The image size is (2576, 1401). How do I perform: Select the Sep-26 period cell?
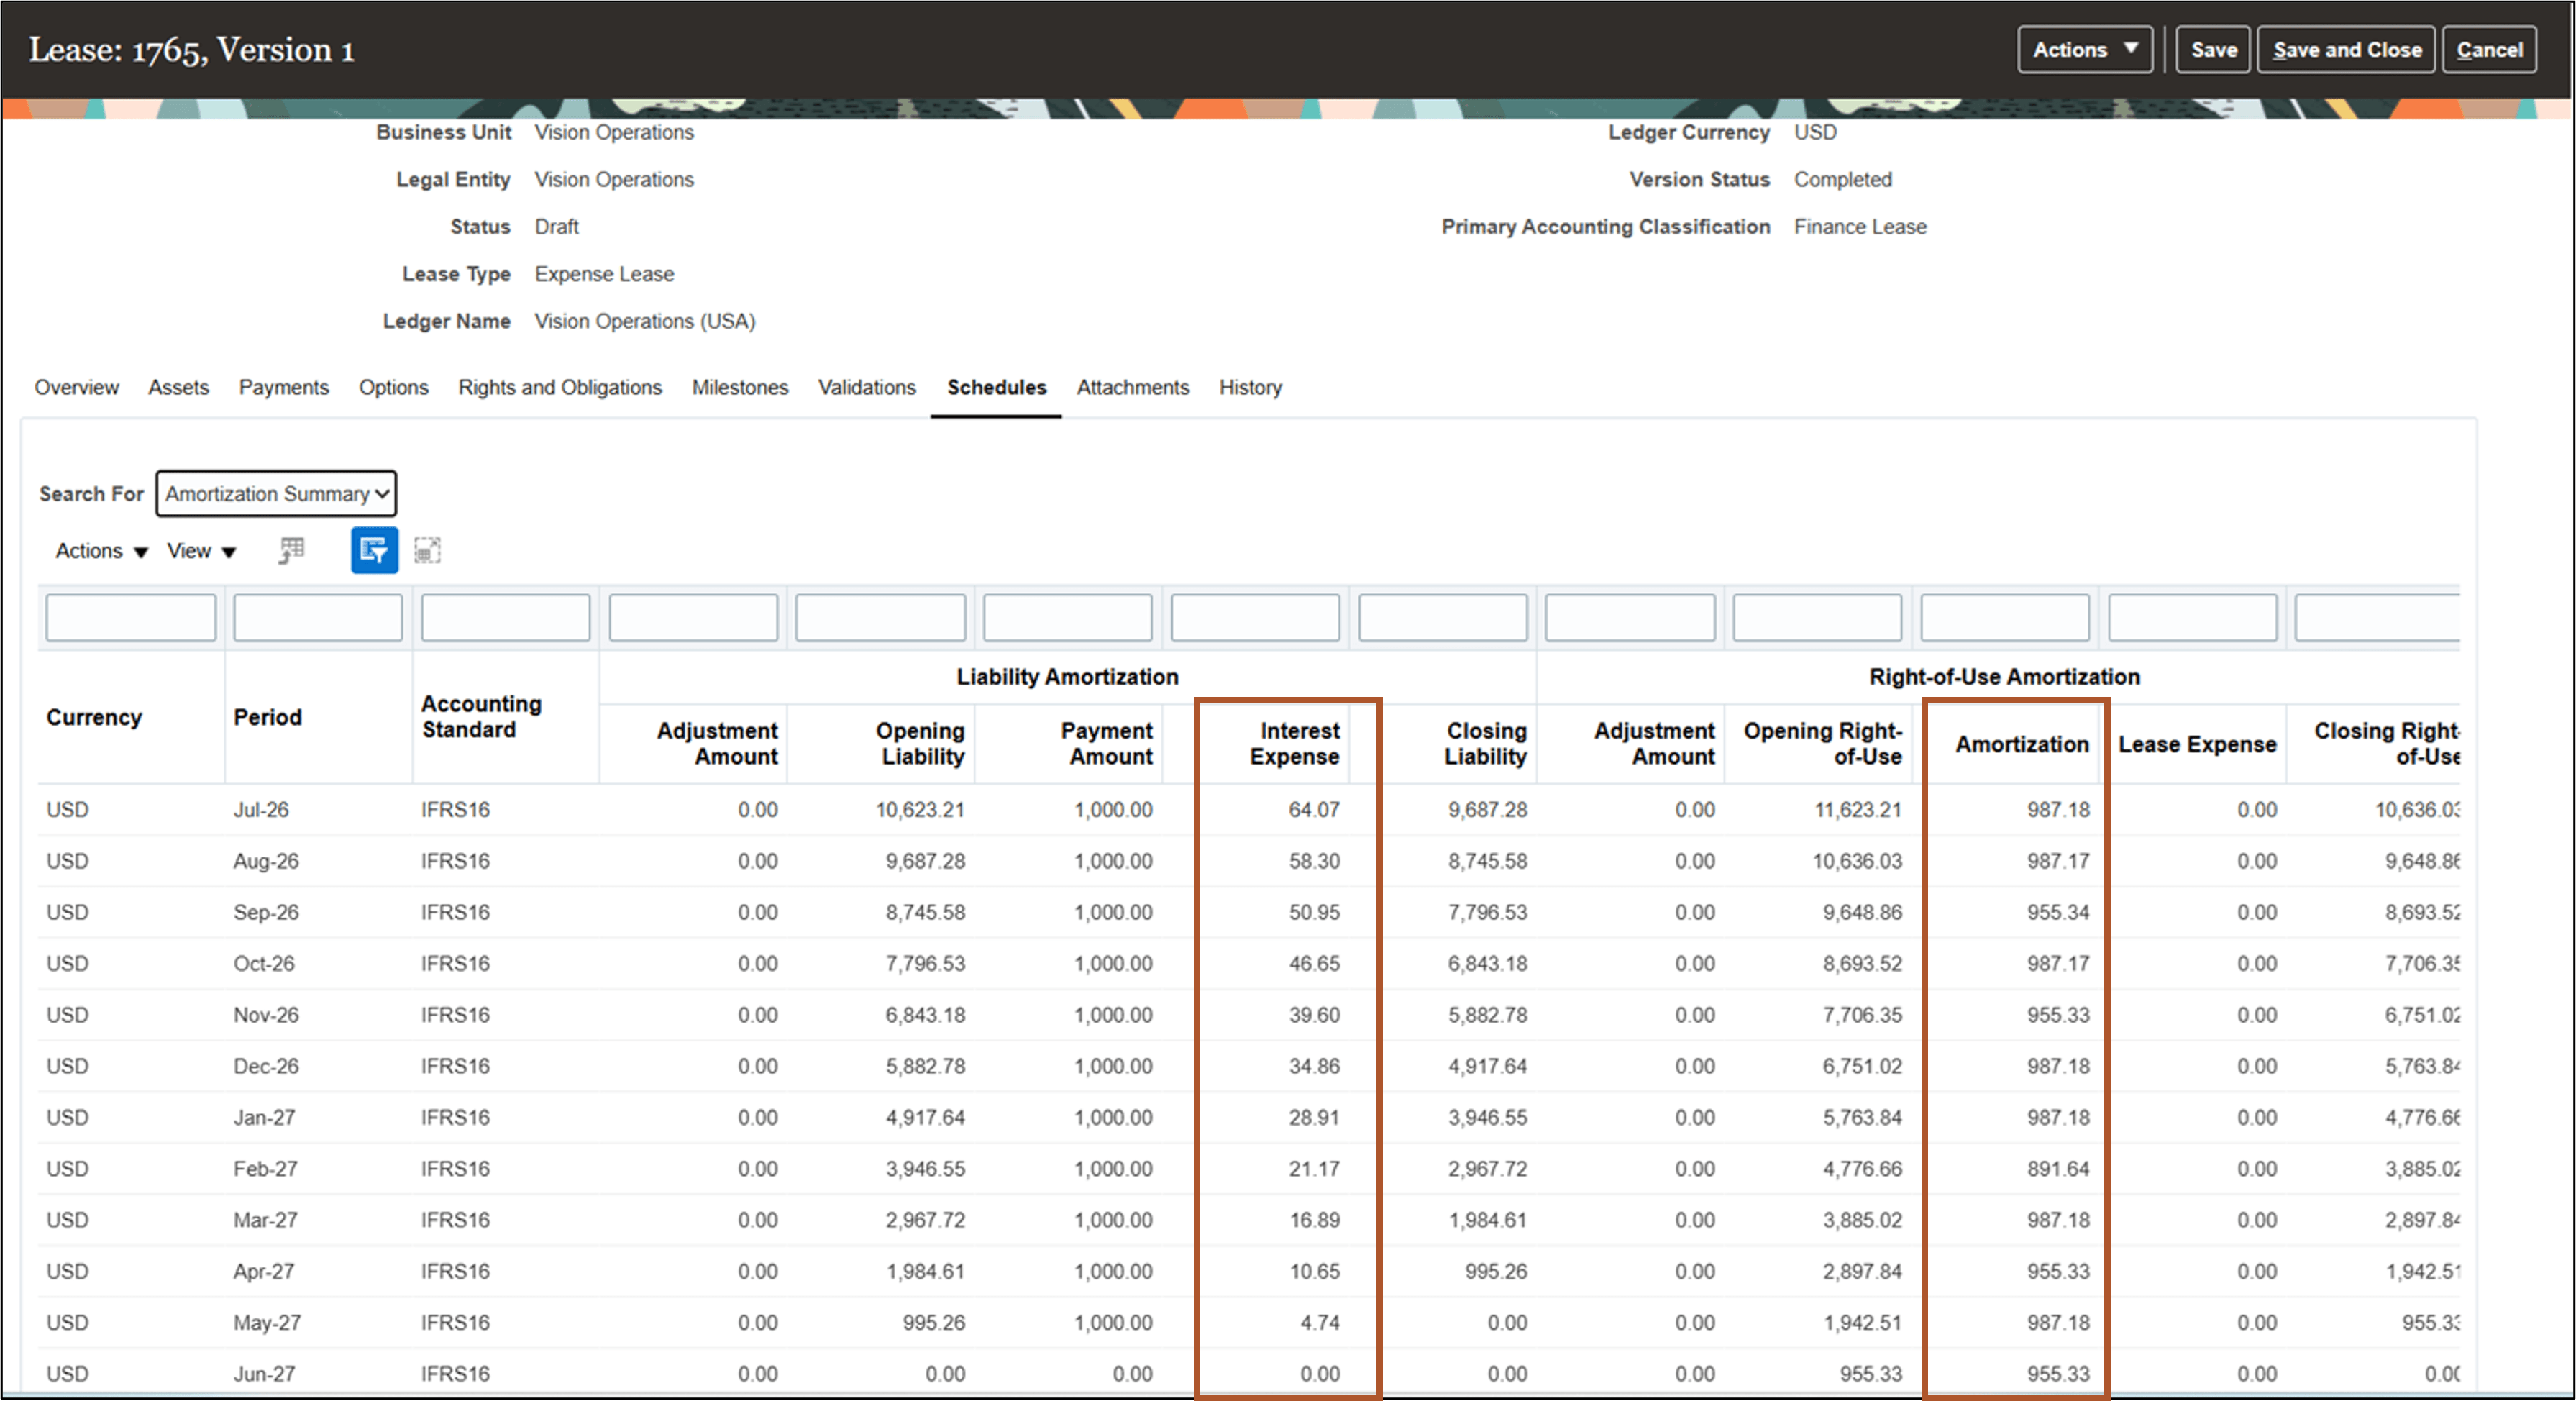coord(266,912)
